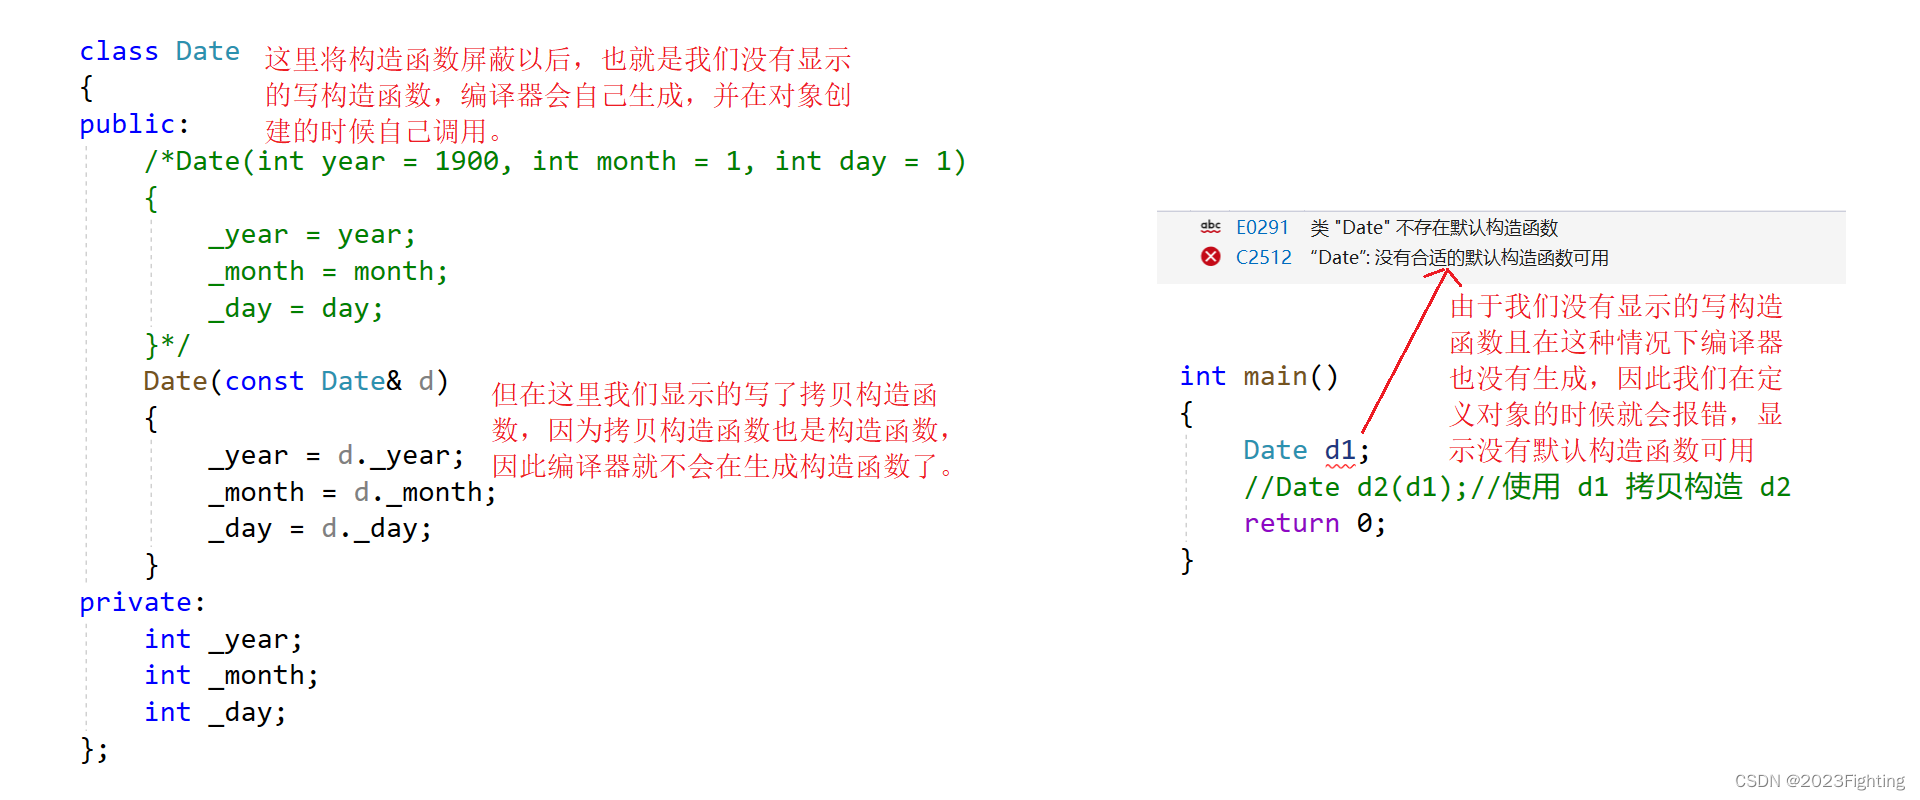Click the red error icon beside C2512

[1210, 257]
